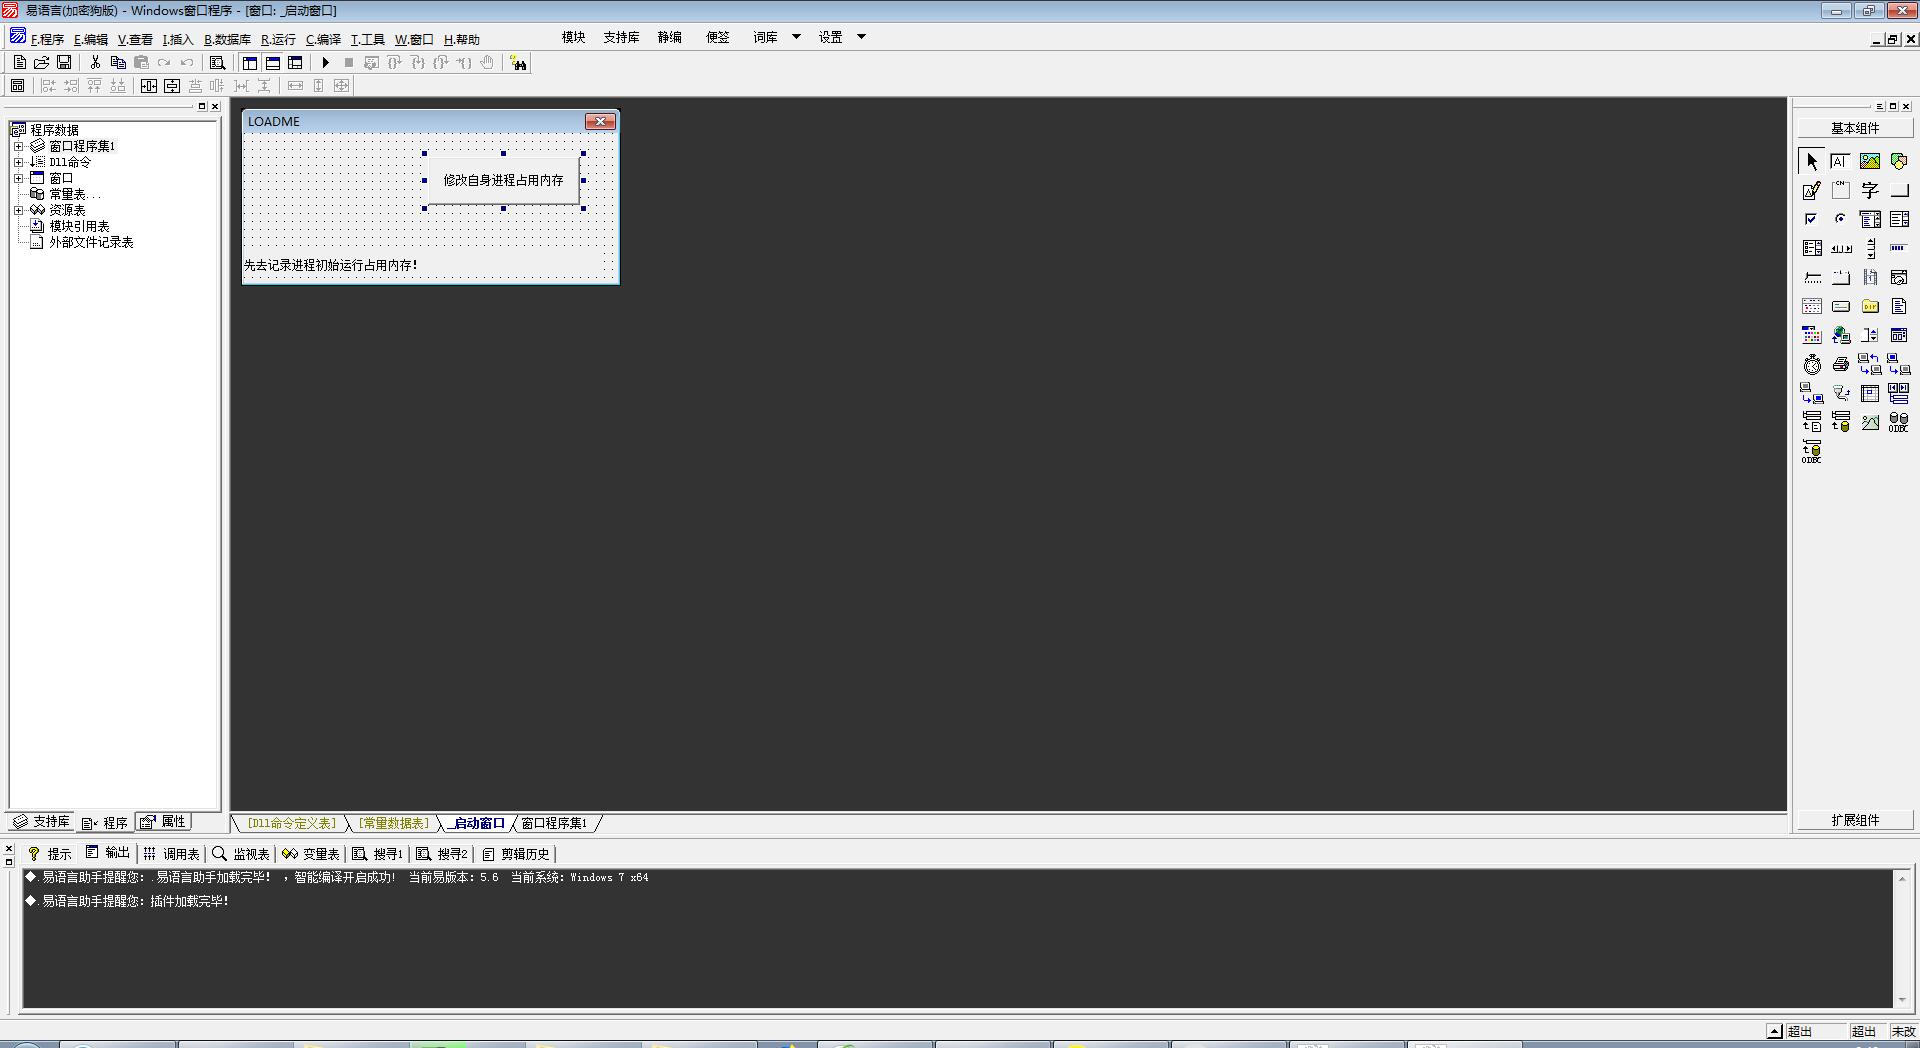Pick the horizontal scrollbar component
This screenshot has height=1048, width=1920.
(1841, 248)
